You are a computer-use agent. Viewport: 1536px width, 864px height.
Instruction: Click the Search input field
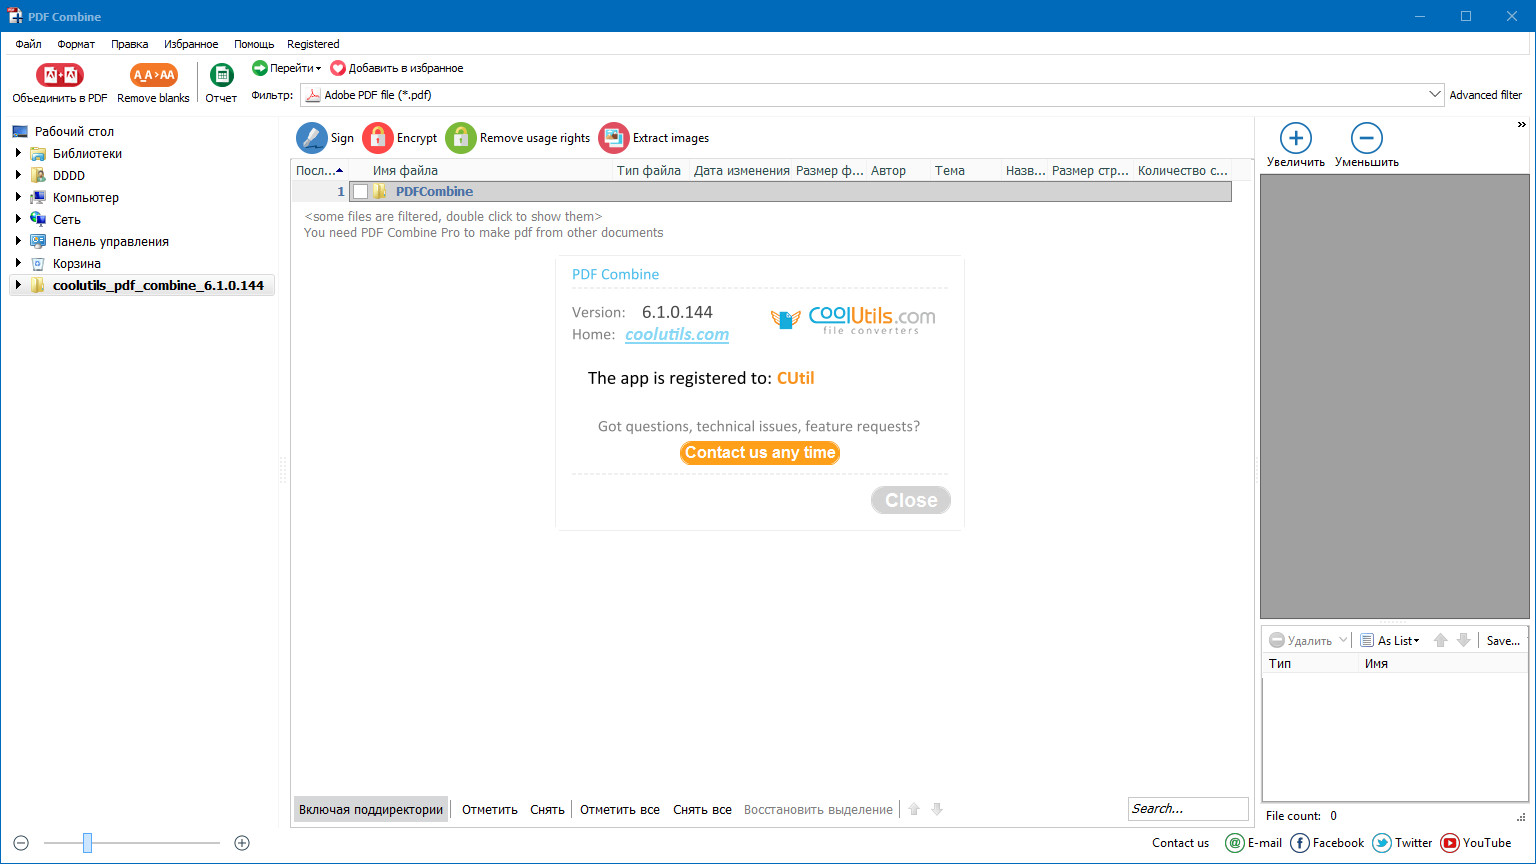tap(1188, 809)
